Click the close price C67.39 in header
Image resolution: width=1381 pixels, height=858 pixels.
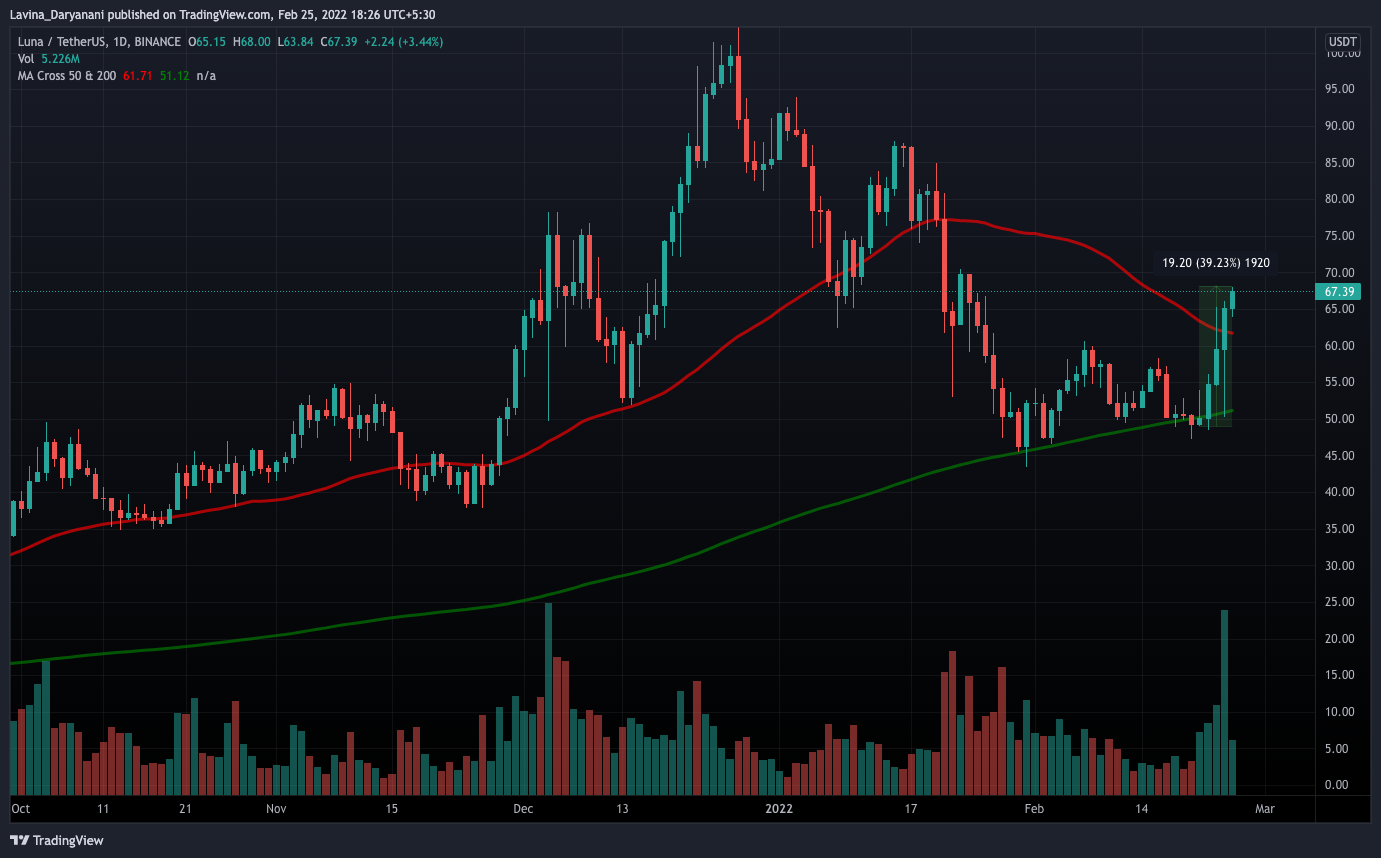(338, 42)
